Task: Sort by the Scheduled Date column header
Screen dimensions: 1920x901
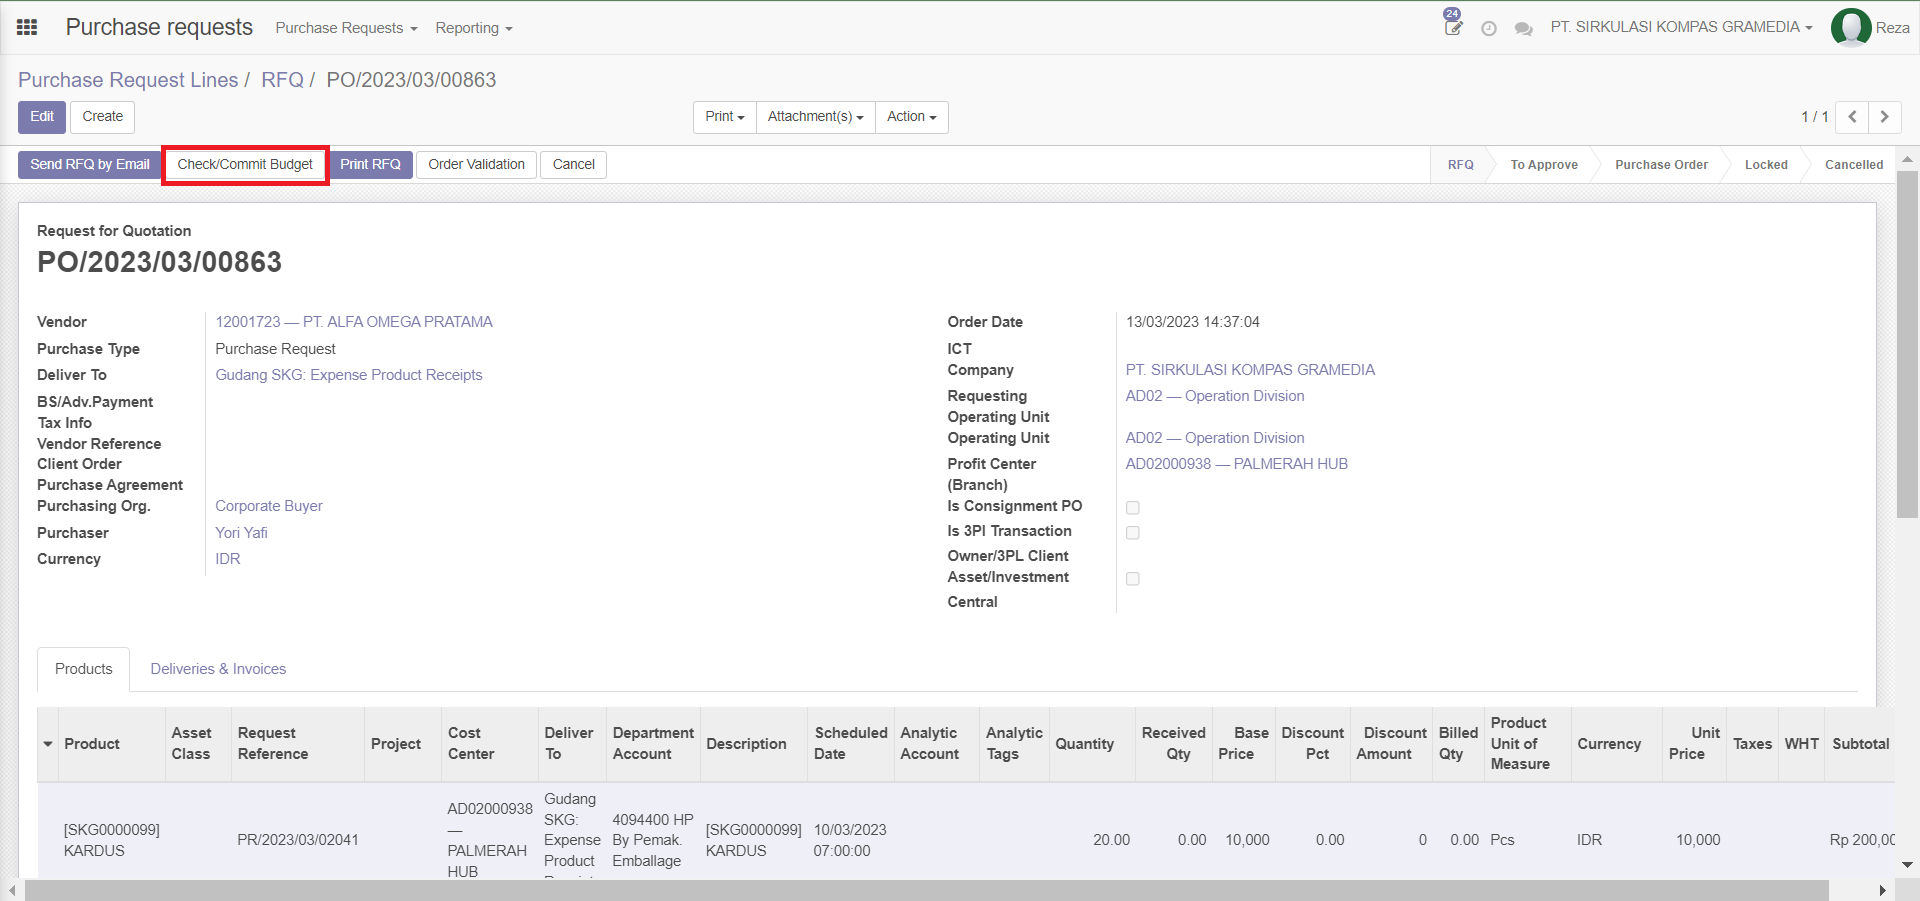Action: click(x=851, y=744)
